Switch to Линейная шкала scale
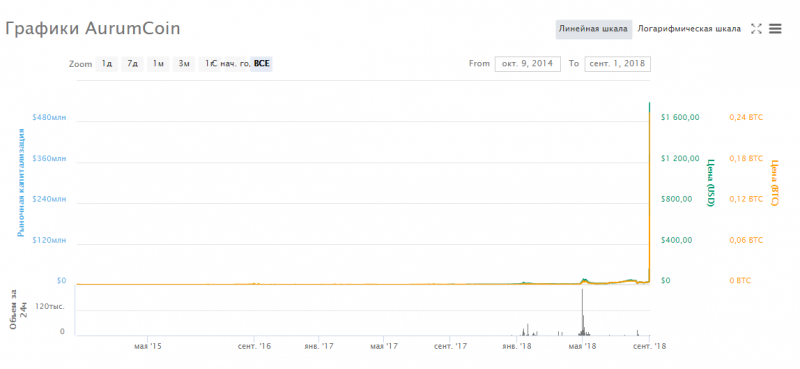The width and height of the screenshot is (800, 369). coord(593,29)
